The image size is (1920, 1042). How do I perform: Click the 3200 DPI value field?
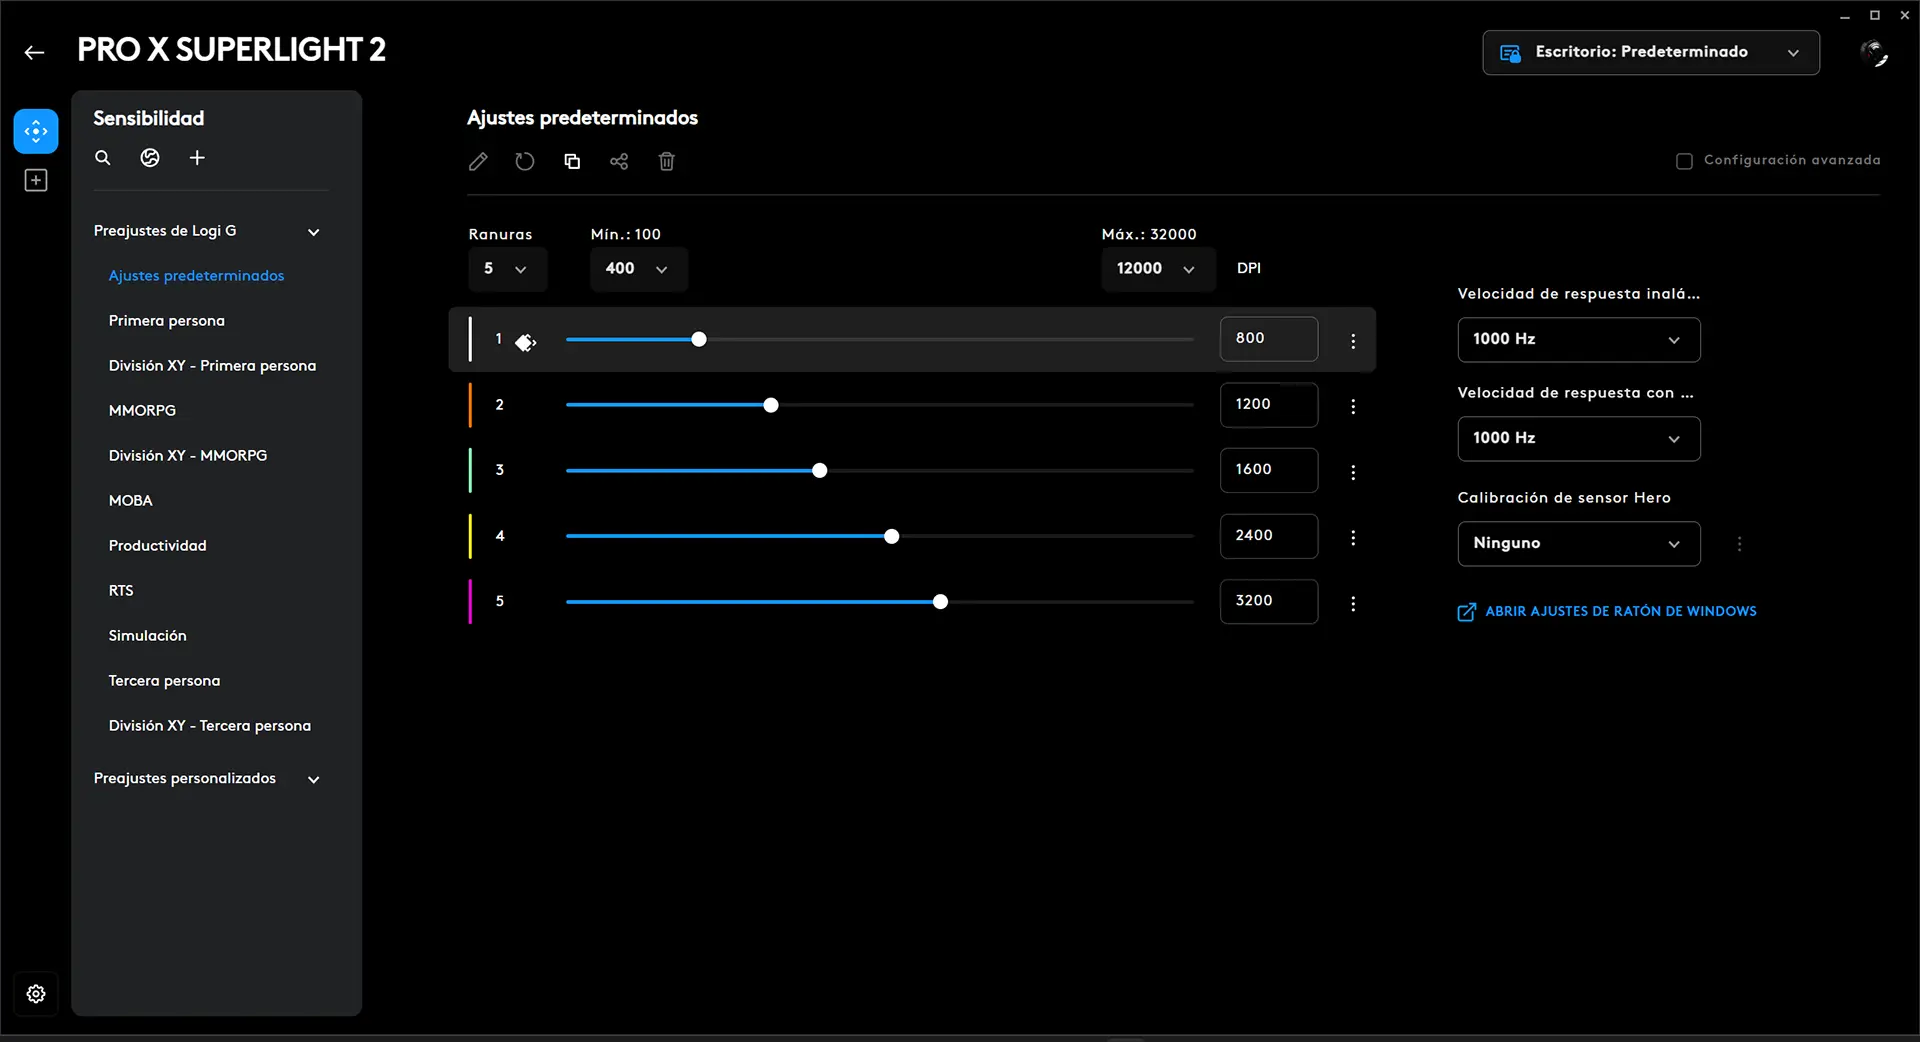pos(1268,601)
